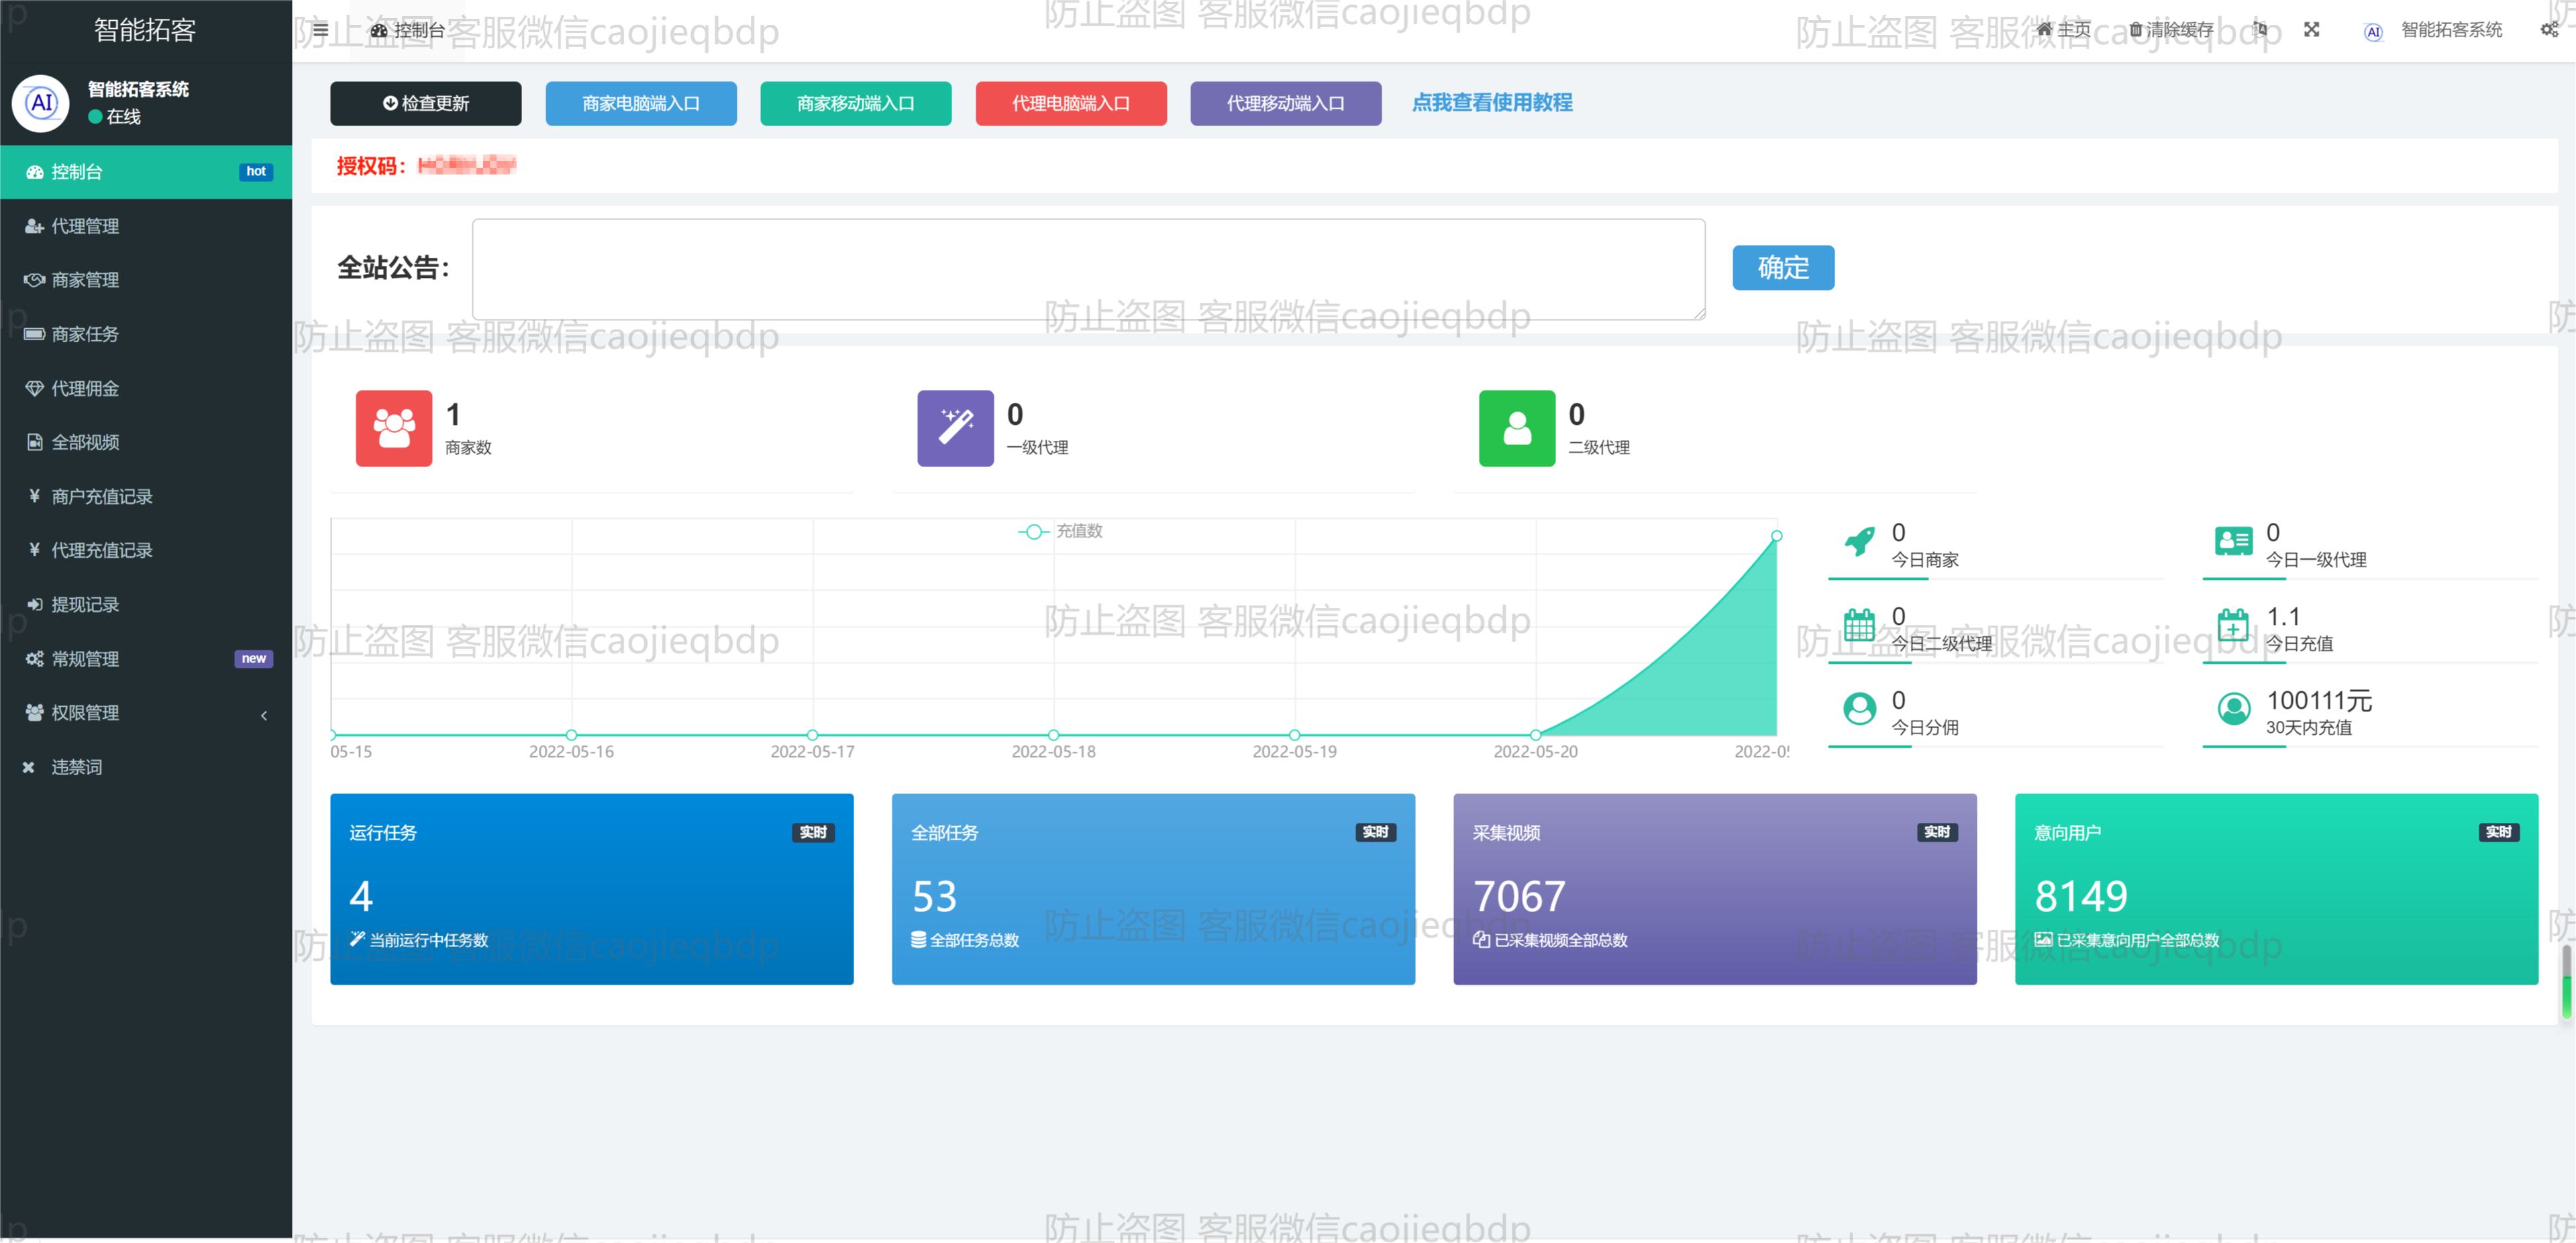Go to 主页 home link

coord(2064,30)
